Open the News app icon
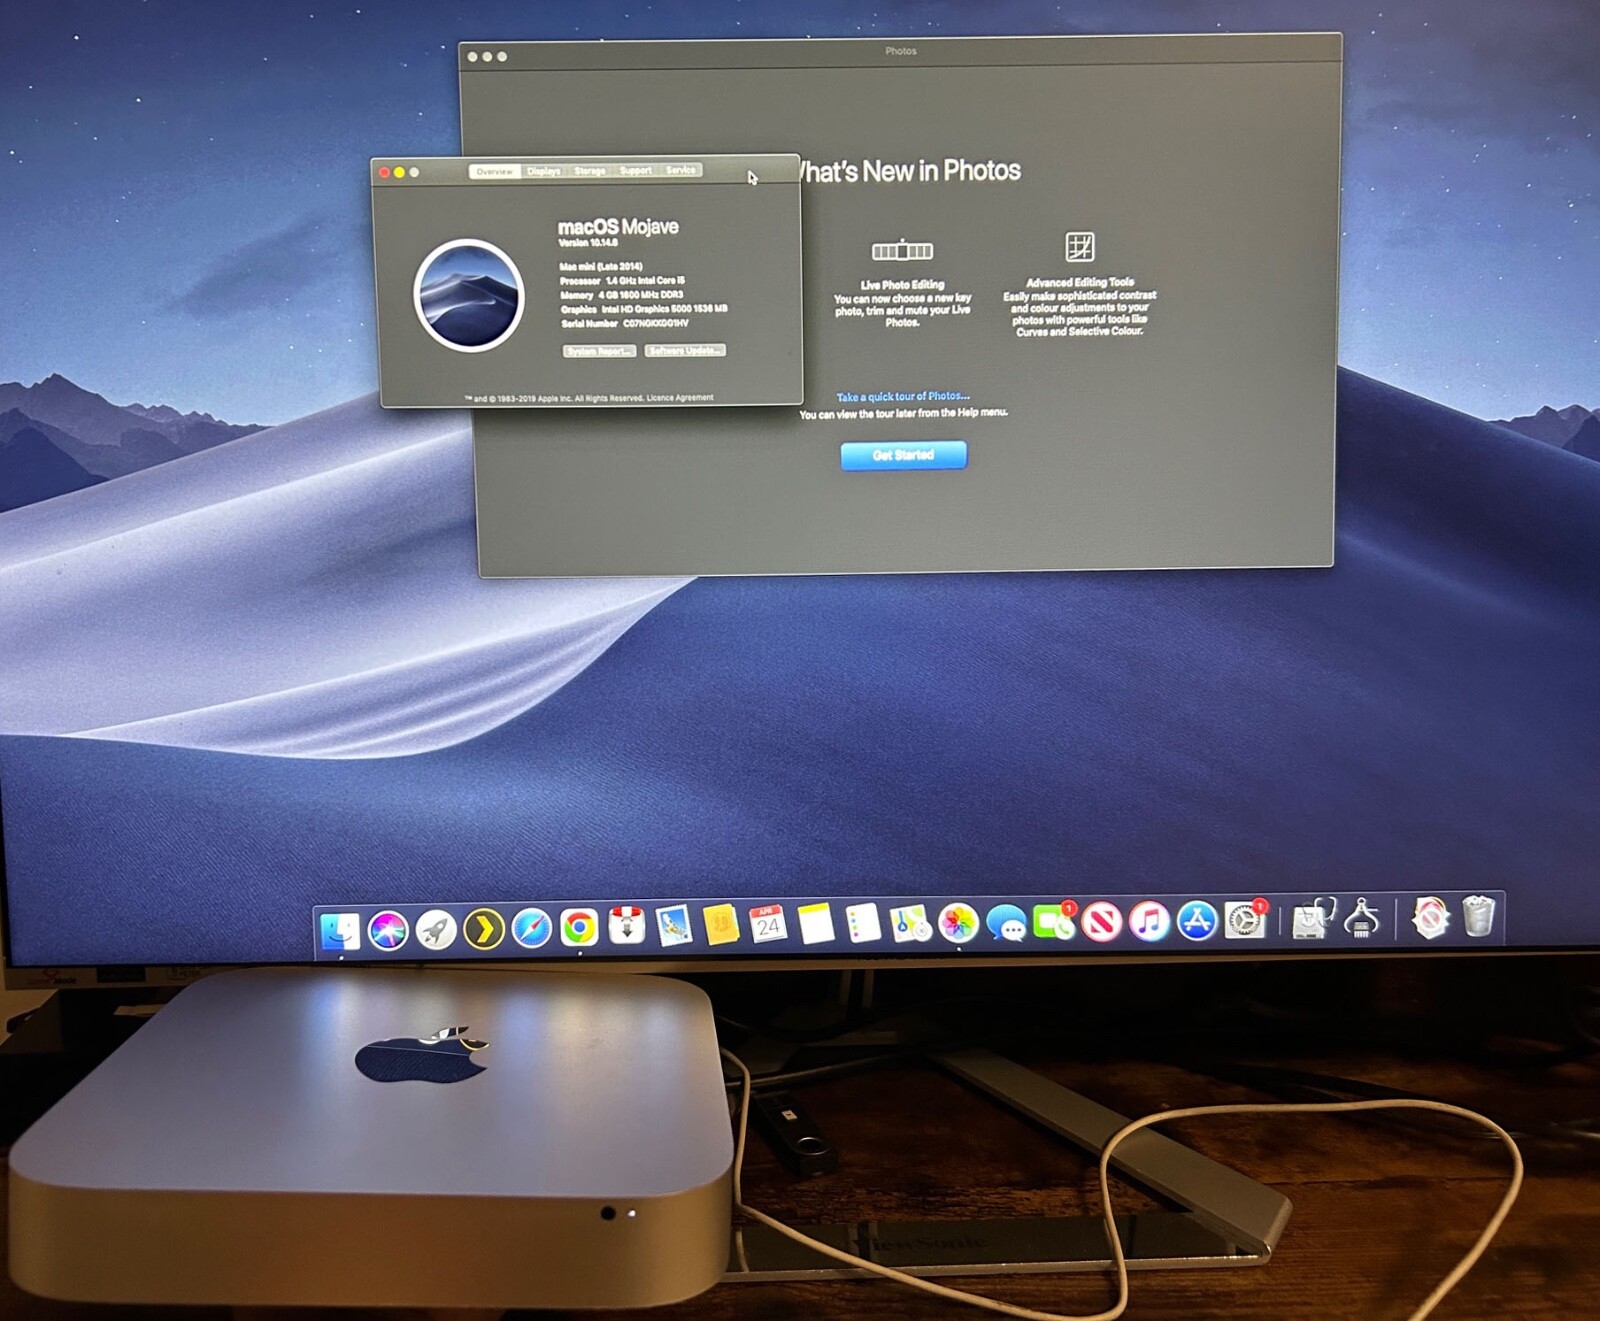This screenshot has height=1321, width=1600. [1102, 921]
